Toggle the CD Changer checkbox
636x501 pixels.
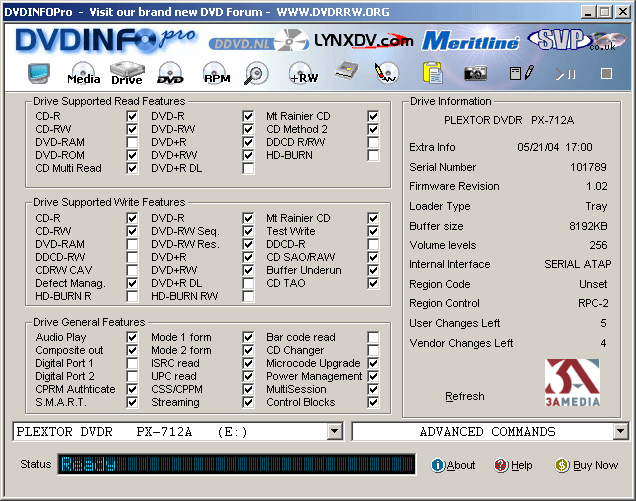click(x=373, y=350)
